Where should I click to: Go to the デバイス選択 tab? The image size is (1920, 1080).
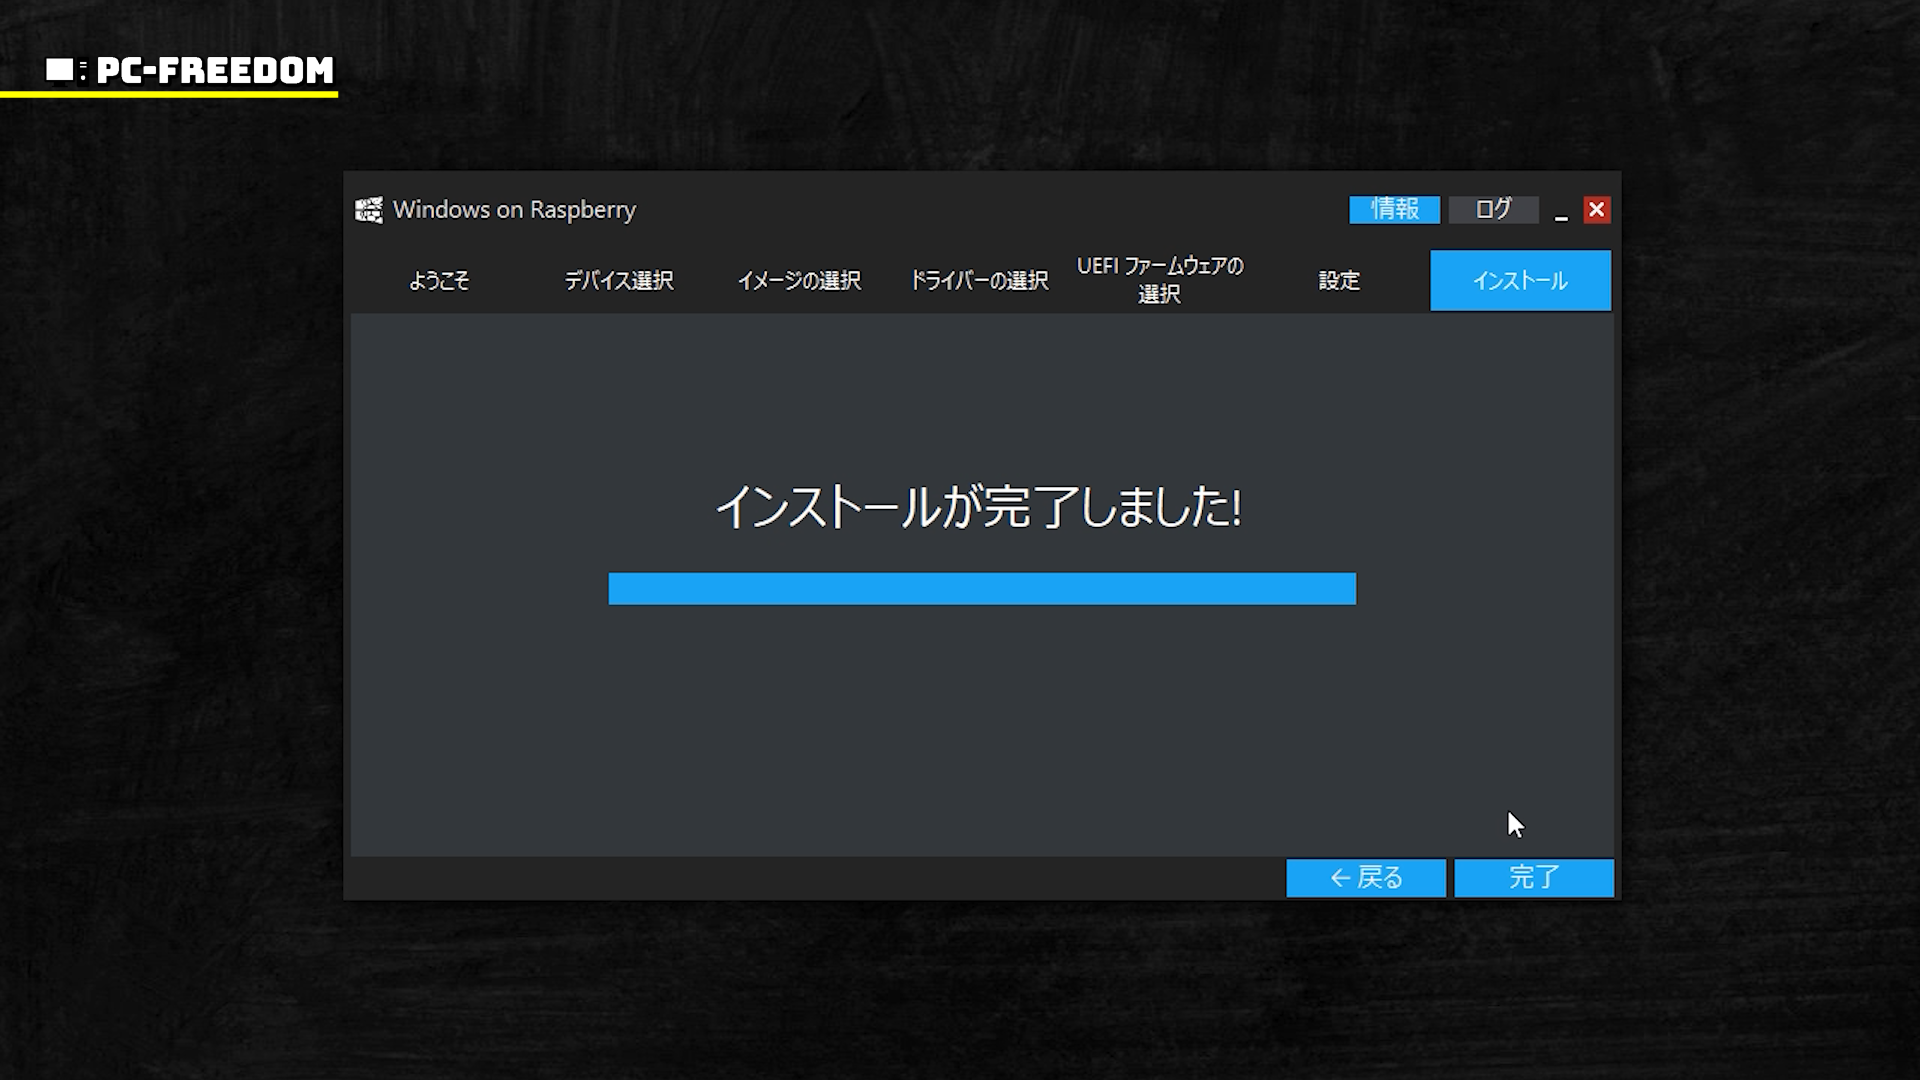tap(619, 281)
